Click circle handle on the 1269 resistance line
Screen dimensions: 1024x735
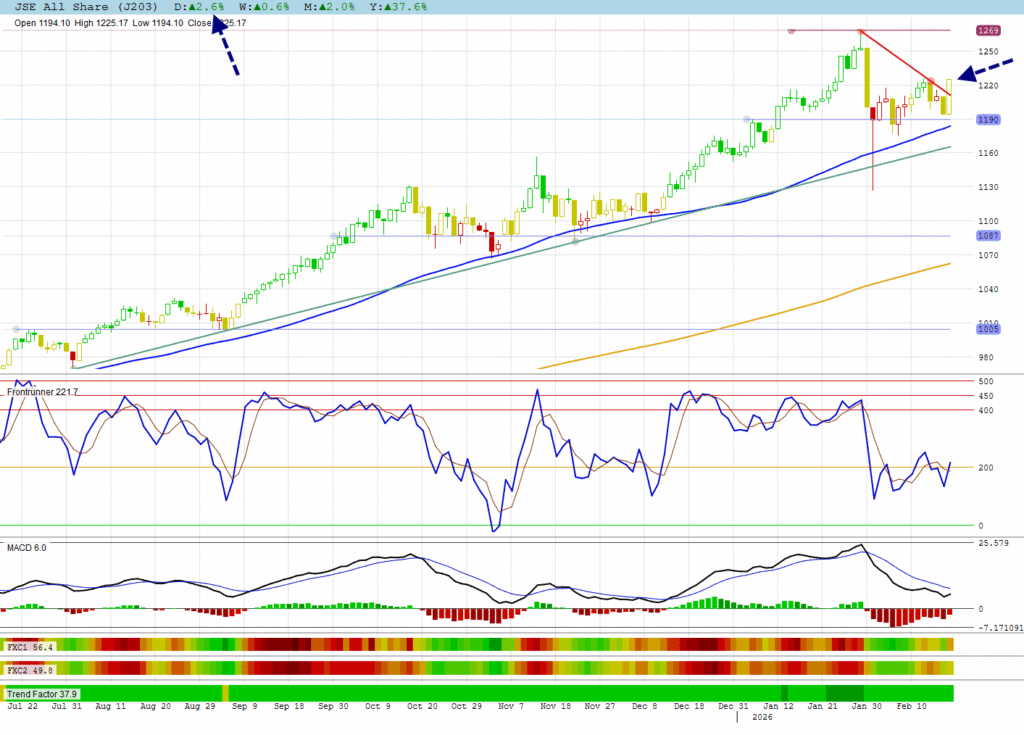click(x=791, y=31)
